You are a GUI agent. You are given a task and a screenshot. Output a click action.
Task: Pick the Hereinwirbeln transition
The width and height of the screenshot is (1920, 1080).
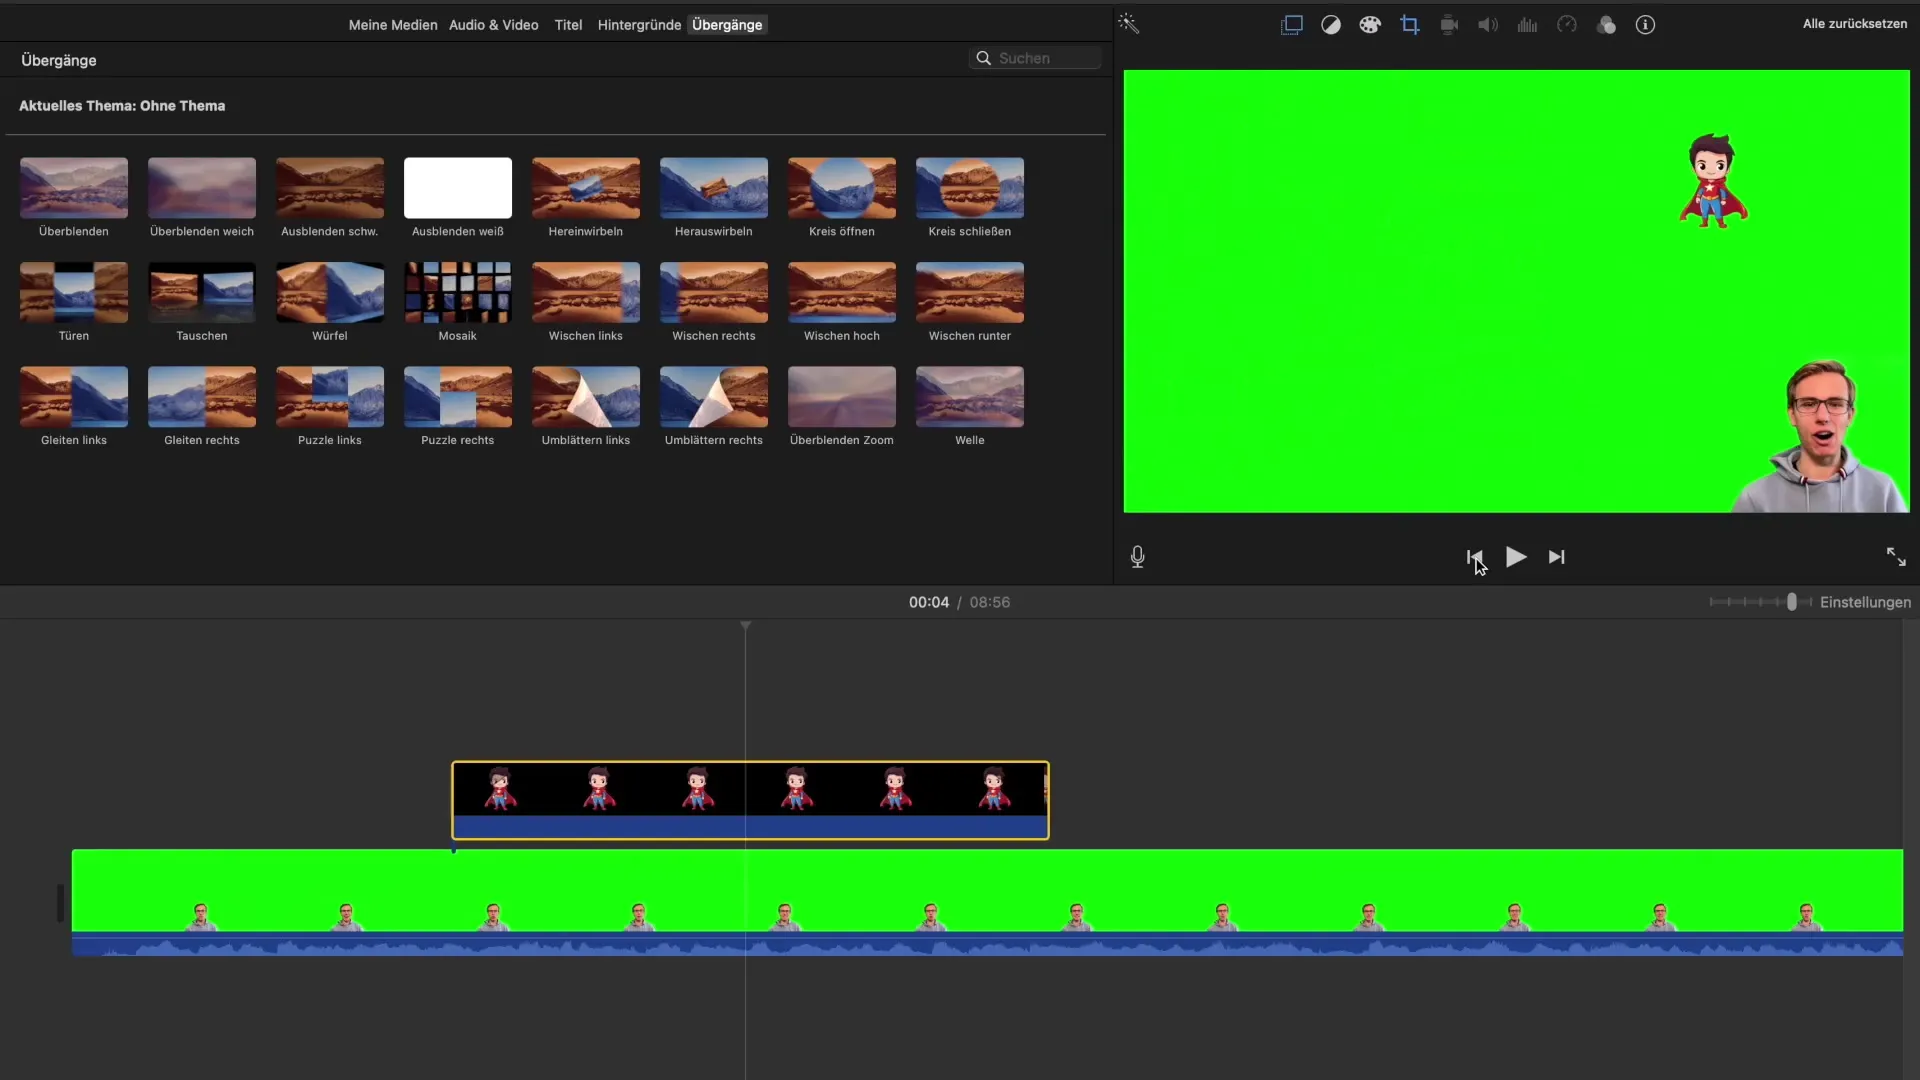coord(586,198)
